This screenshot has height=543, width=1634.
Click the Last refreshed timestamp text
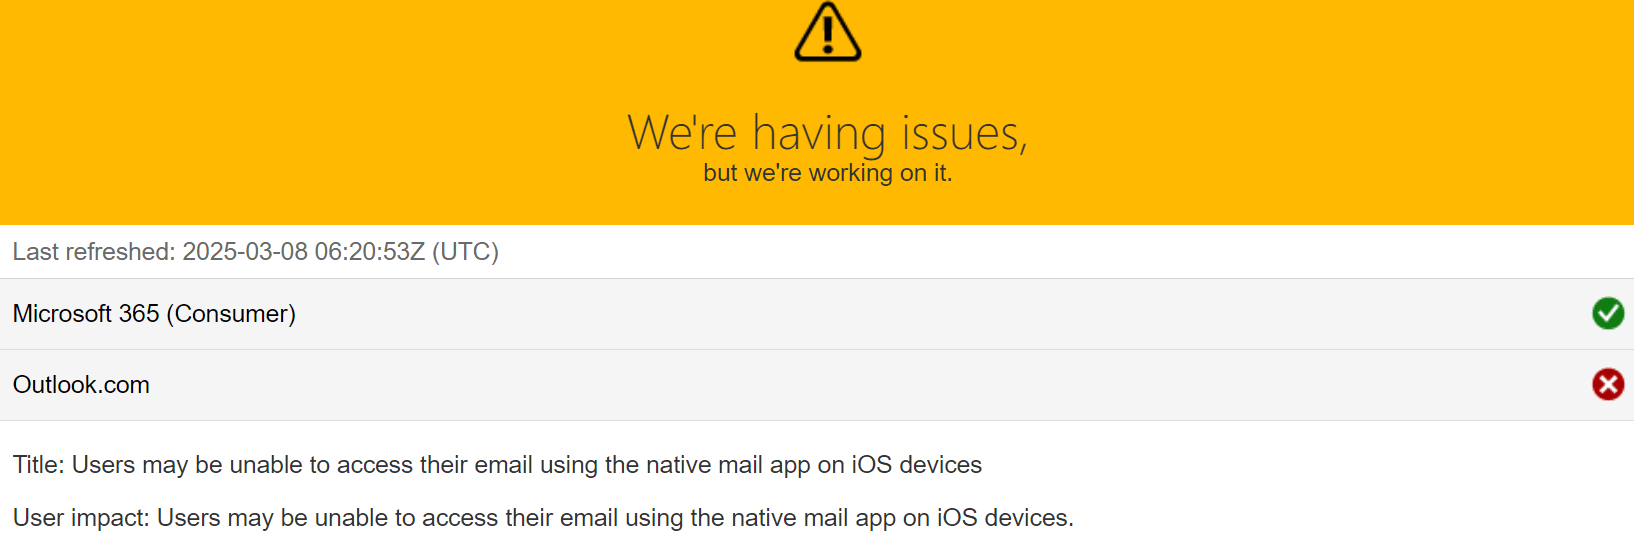(x=256, y=252)
